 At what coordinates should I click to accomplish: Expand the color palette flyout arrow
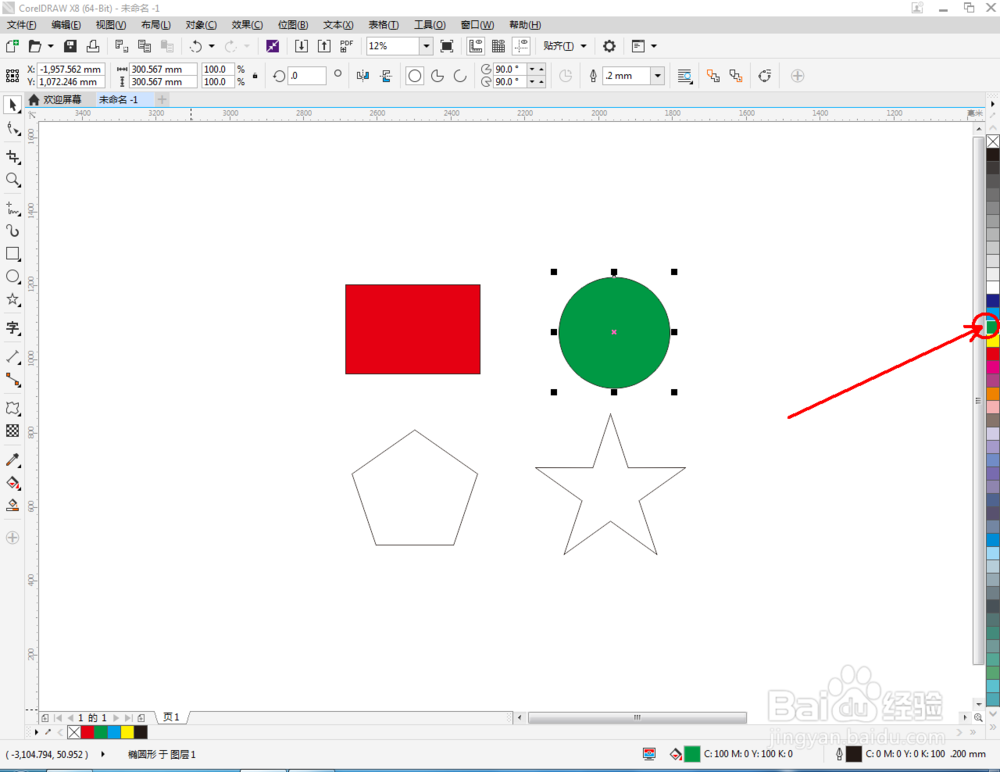(x=992, y=103)
